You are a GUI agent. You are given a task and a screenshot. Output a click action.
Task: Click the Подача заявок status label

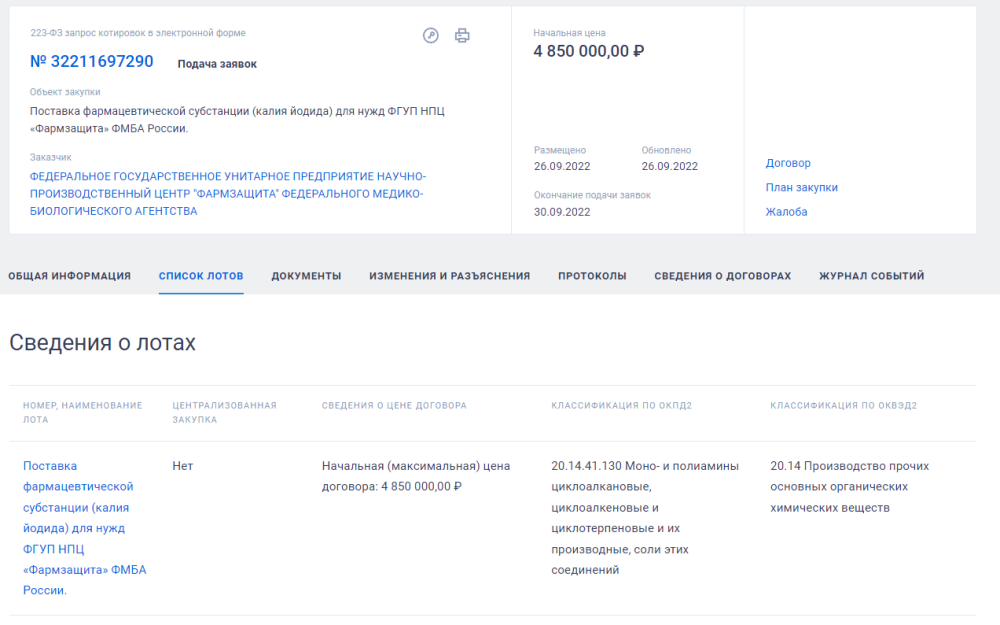tap(217, 64)
